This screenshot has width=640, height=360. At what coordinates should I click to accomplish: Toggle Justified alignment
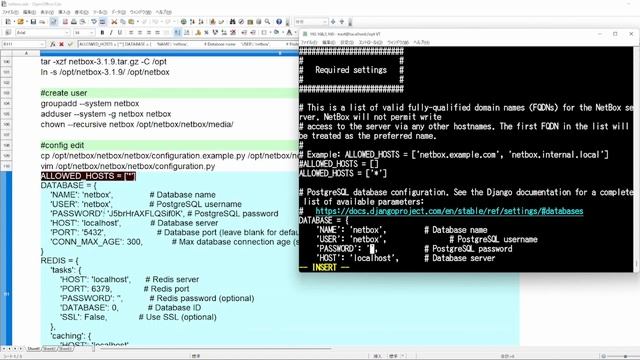[157, 33]
